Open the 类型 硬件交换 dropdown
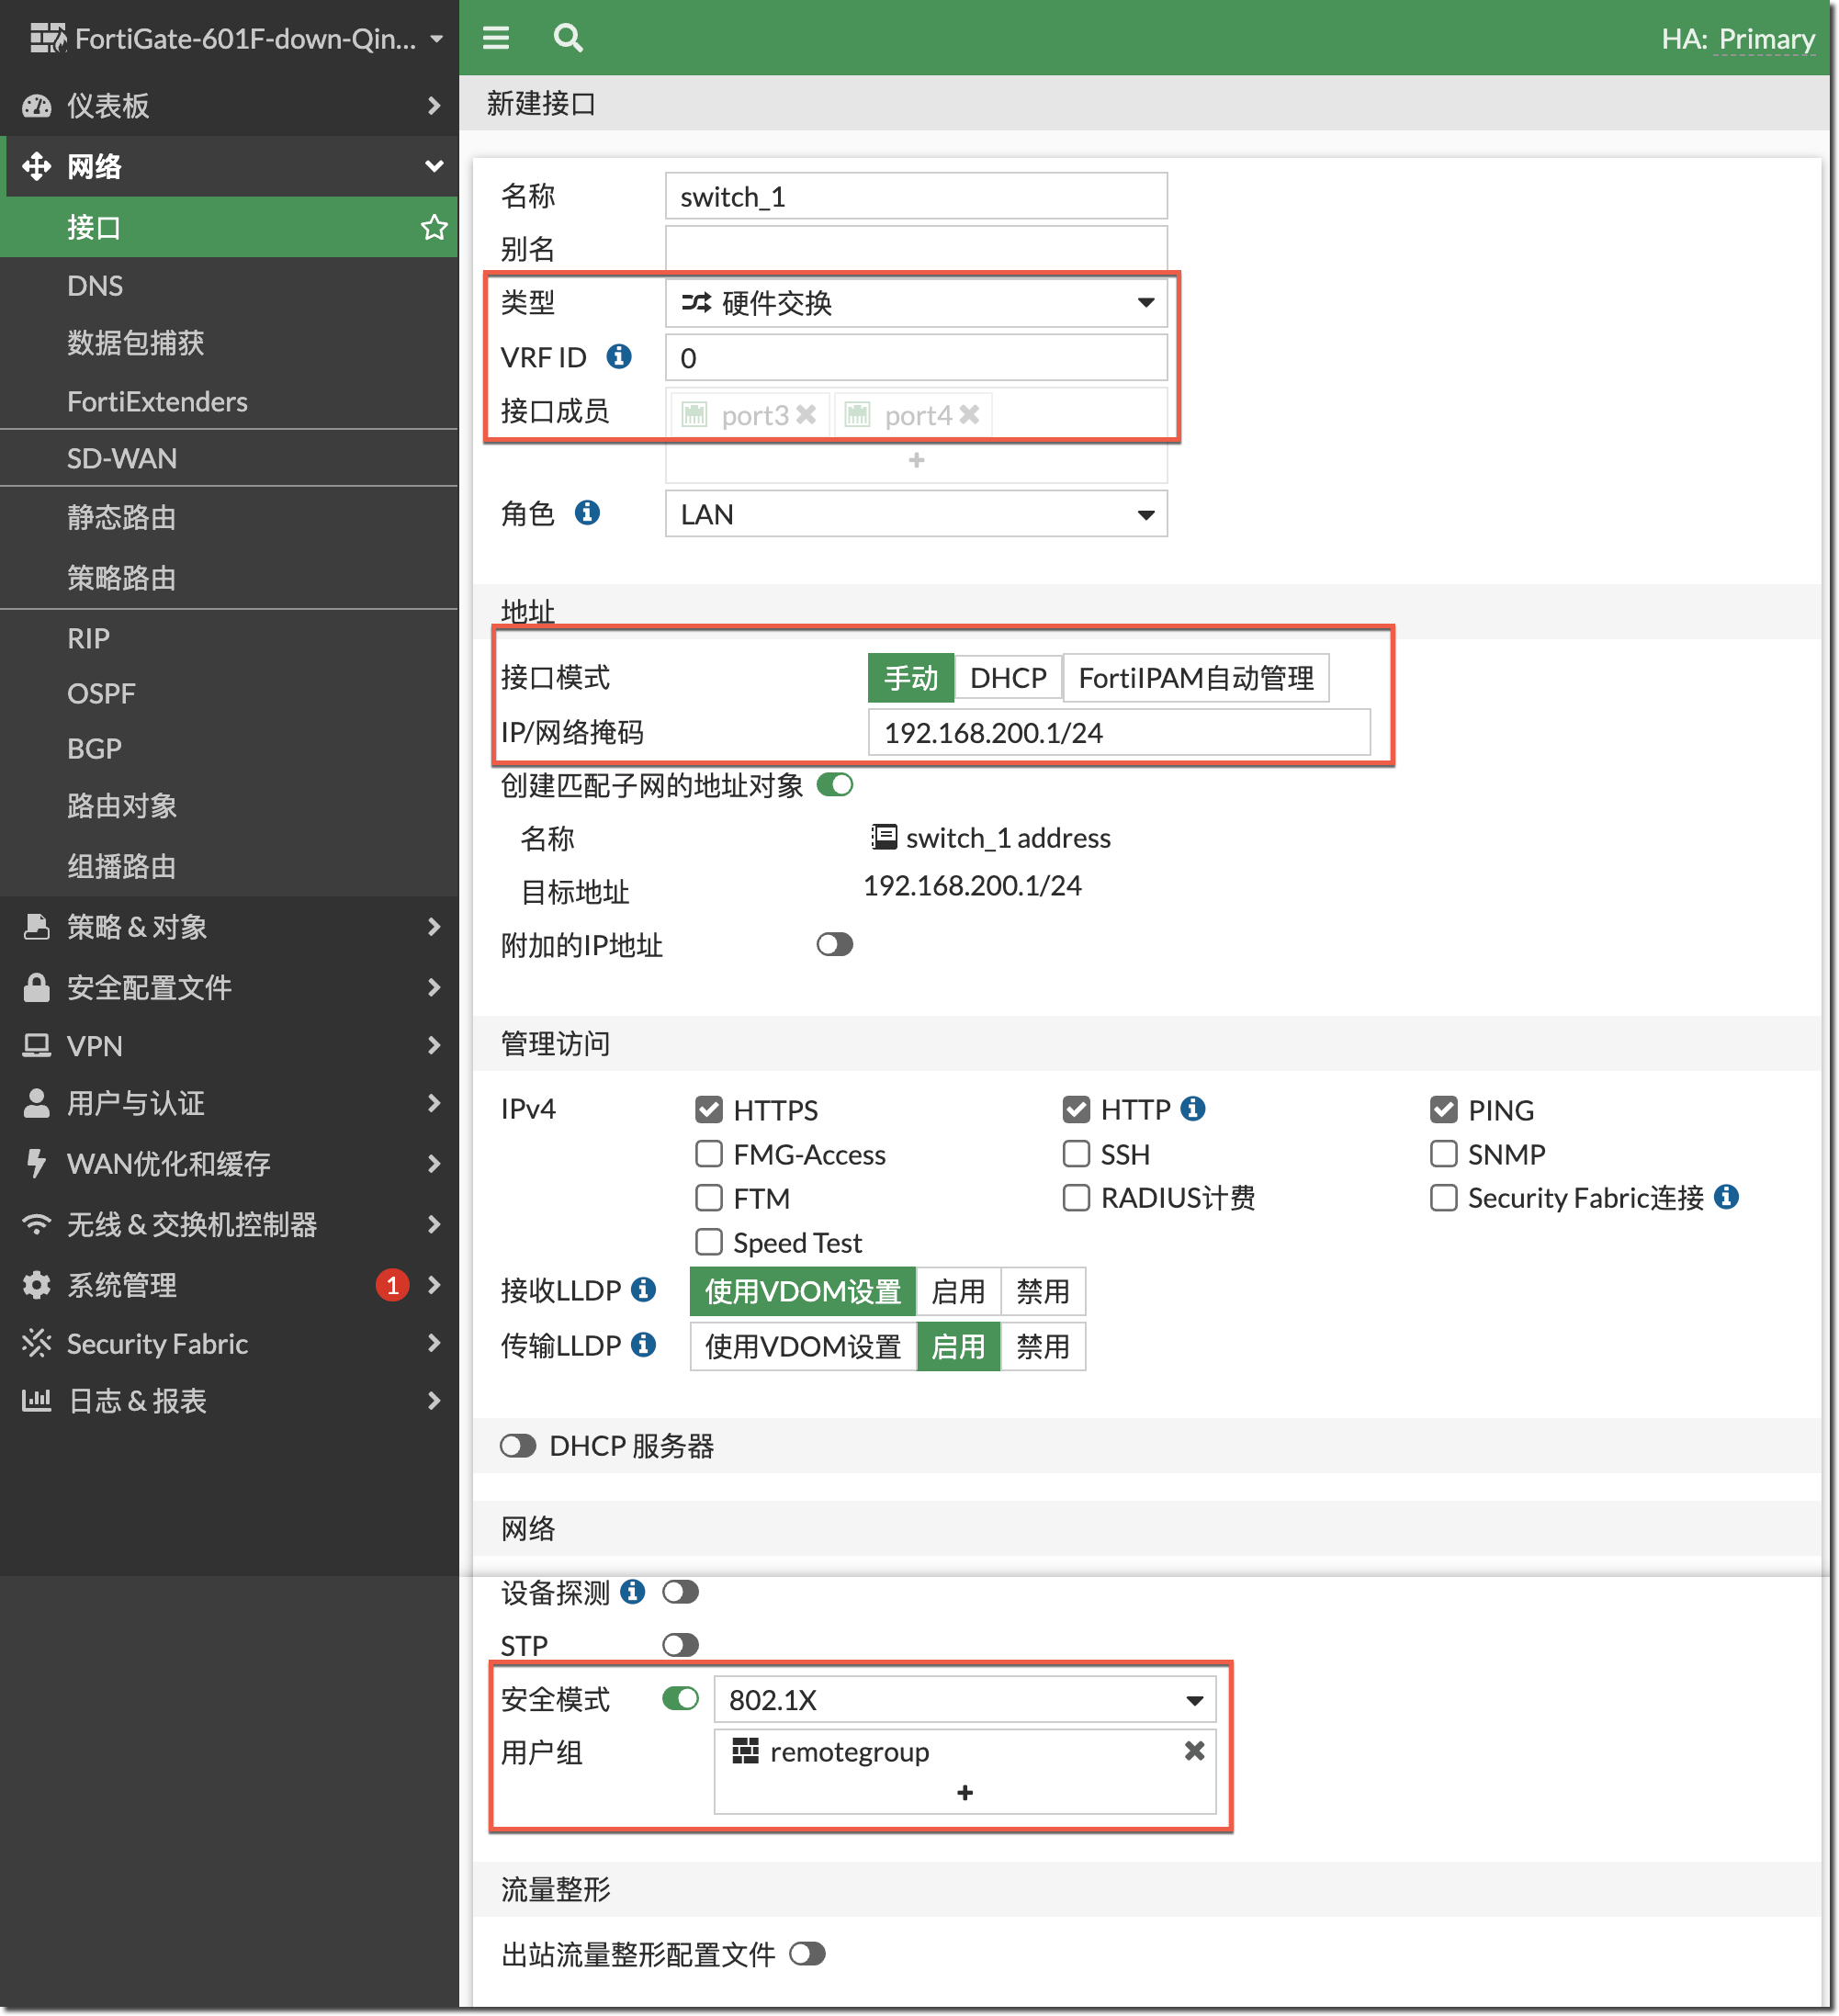The image size is (1839, 2016). [915, 303]
